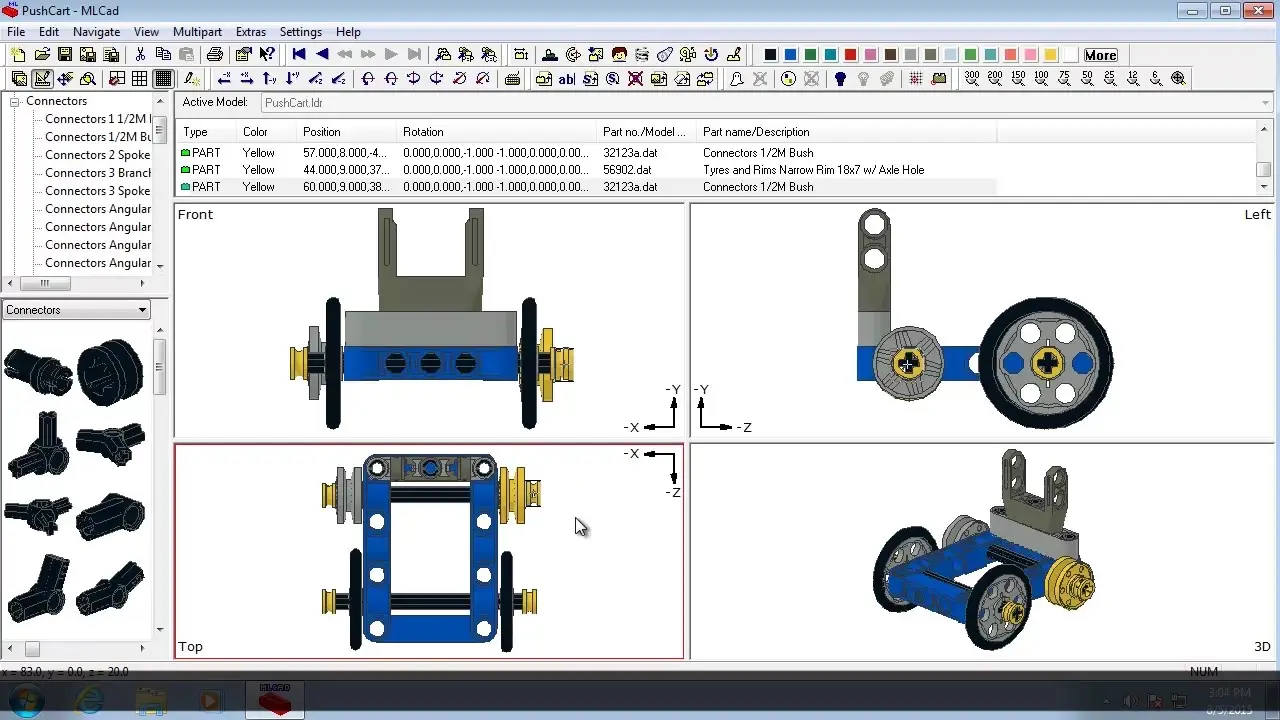Sort list by the Type column header
Image resolution: width=1280 pixels, height=720 pixels.
point(206,132)
